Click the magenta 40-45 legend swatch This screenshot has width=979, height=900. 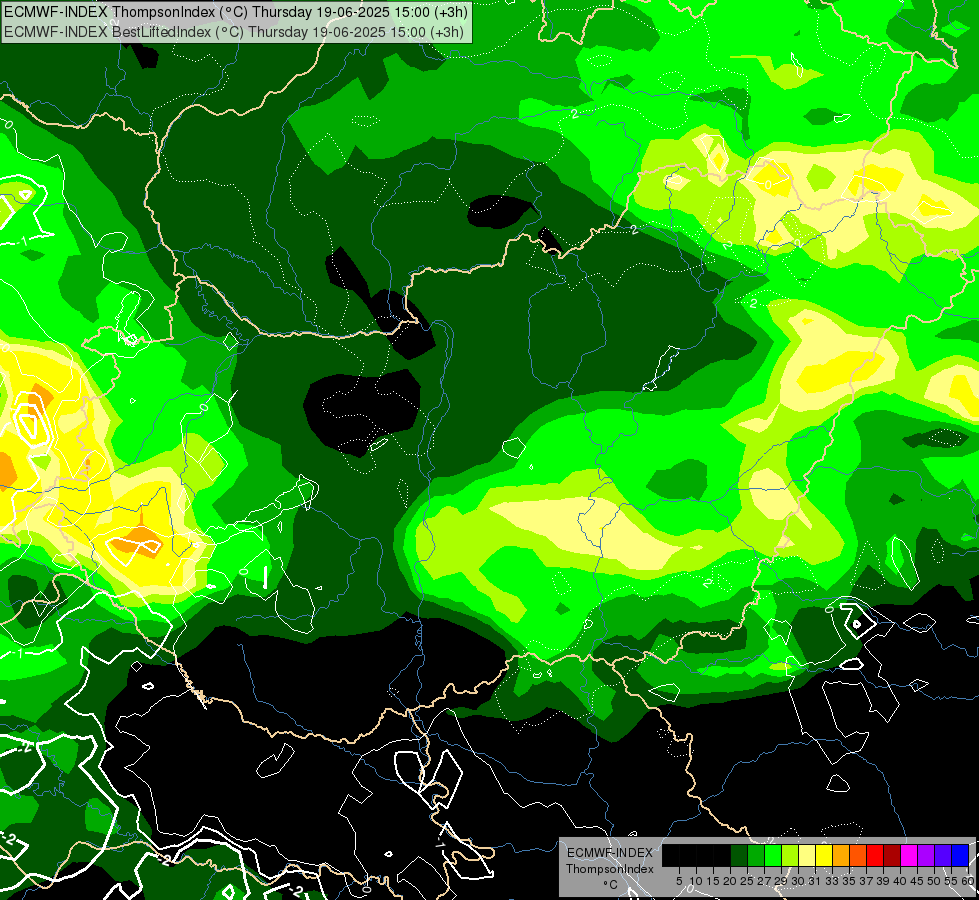[909, 855]
